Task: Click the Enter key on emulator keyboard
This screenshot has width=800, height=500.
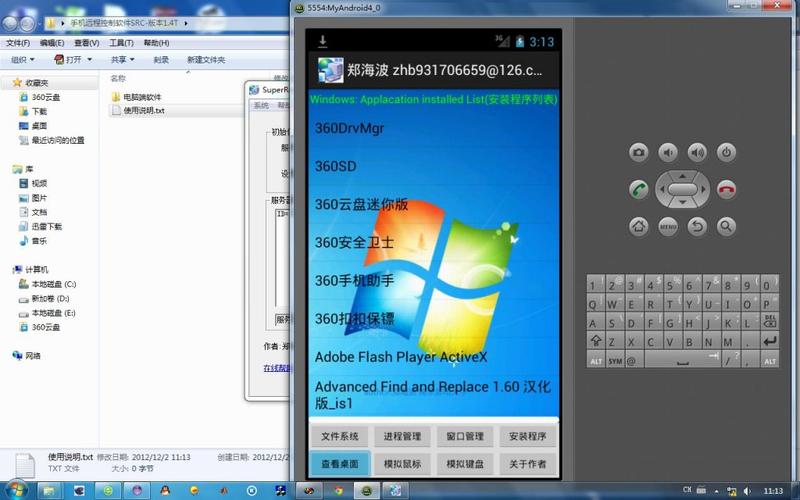Action: [769, 340]
